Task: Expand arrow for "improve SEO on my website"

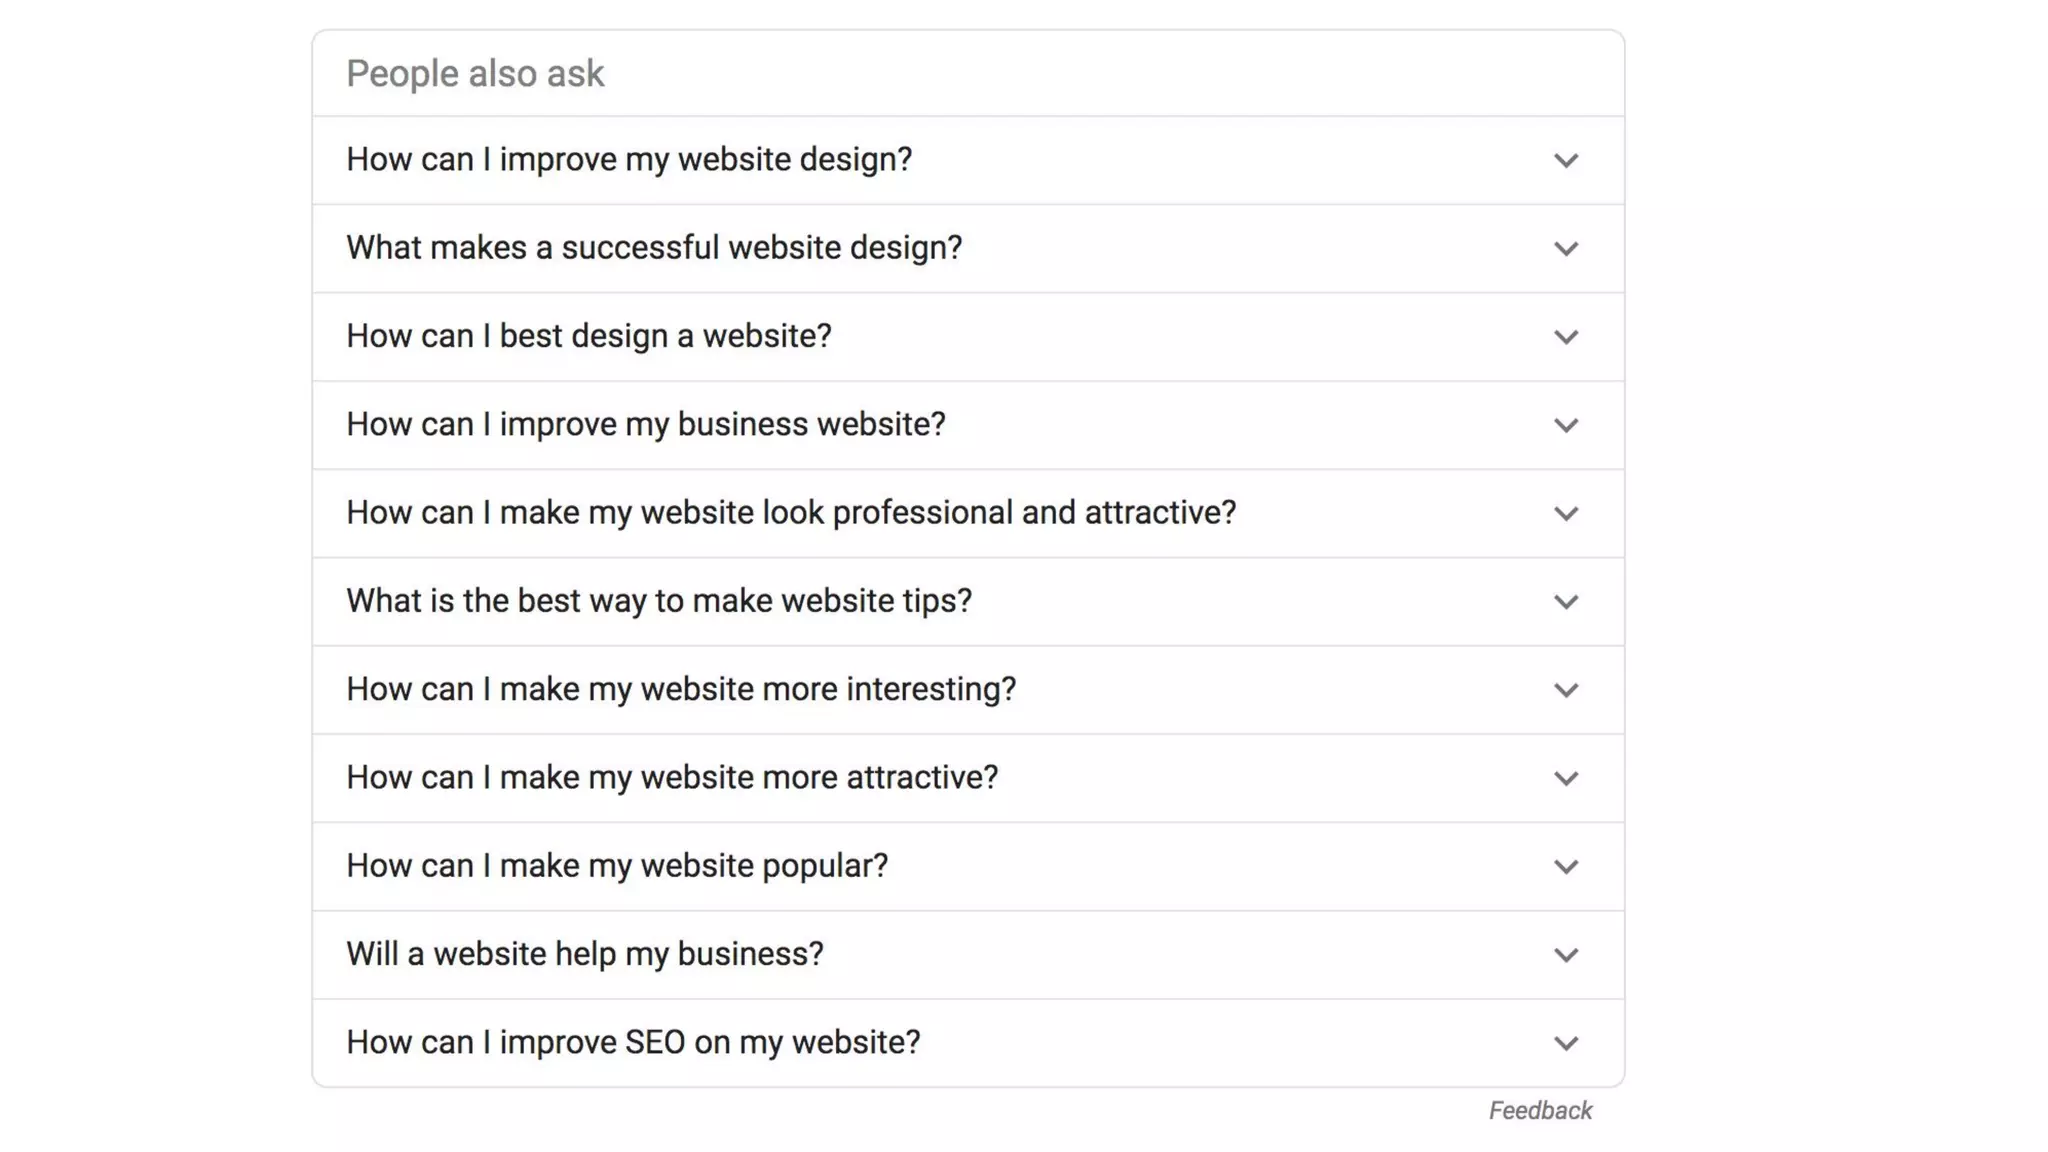Action: coord(1565,1043)
